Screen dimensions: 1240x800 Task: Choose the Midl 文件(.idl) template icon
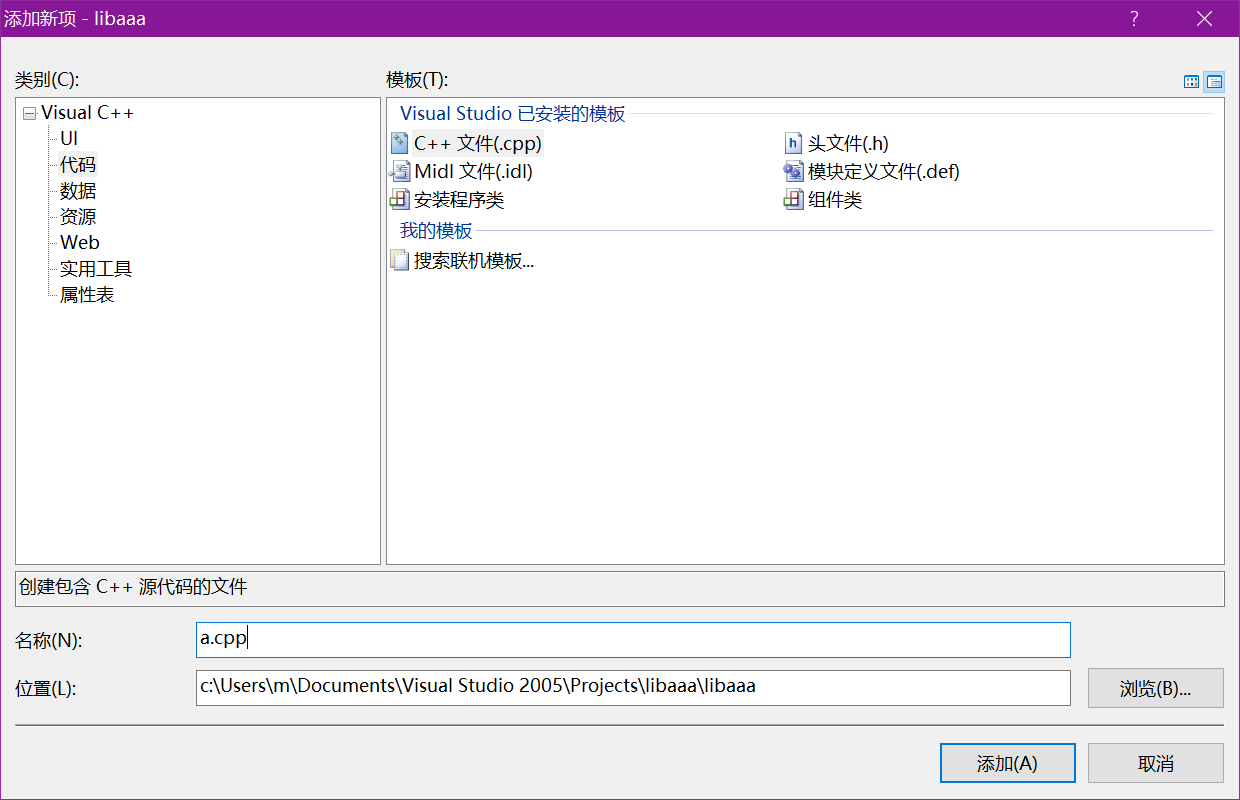(x=400, y=171)
